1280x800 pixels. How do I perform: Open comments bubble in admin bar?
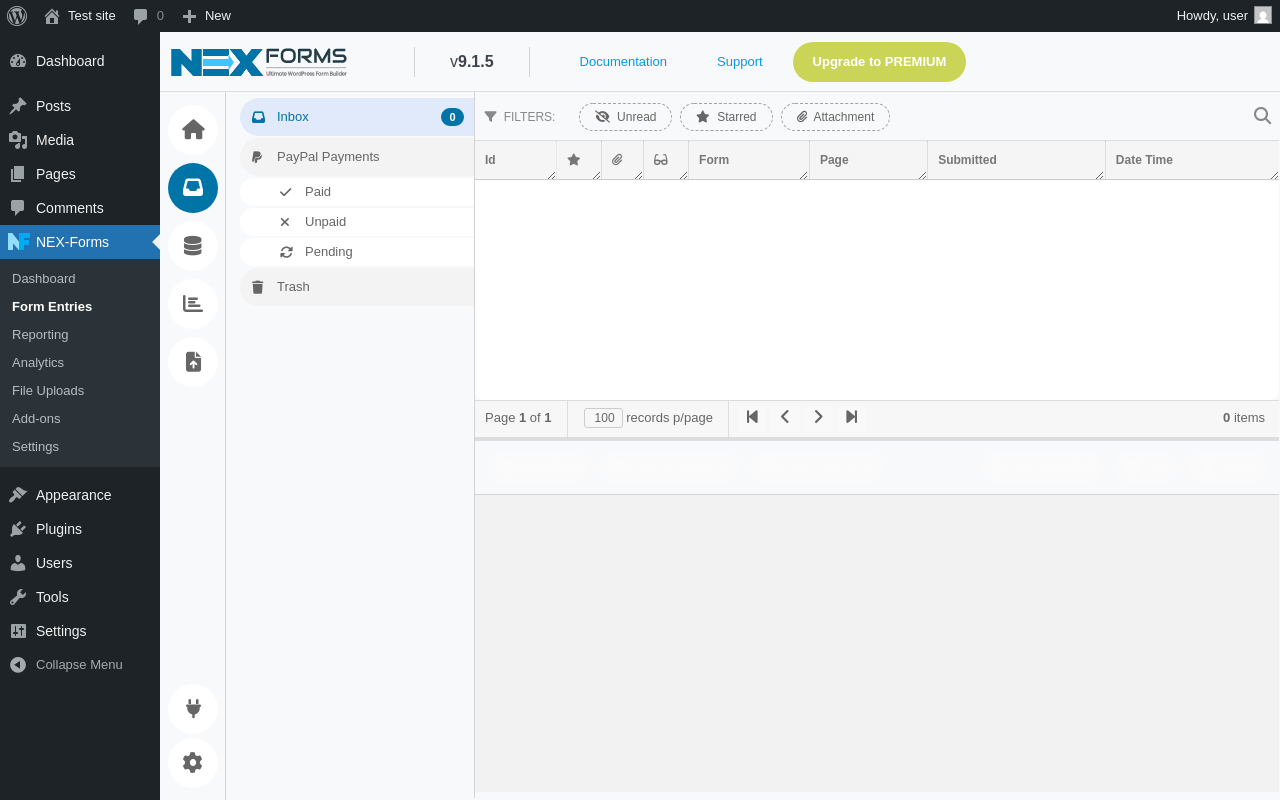(148, 16)
